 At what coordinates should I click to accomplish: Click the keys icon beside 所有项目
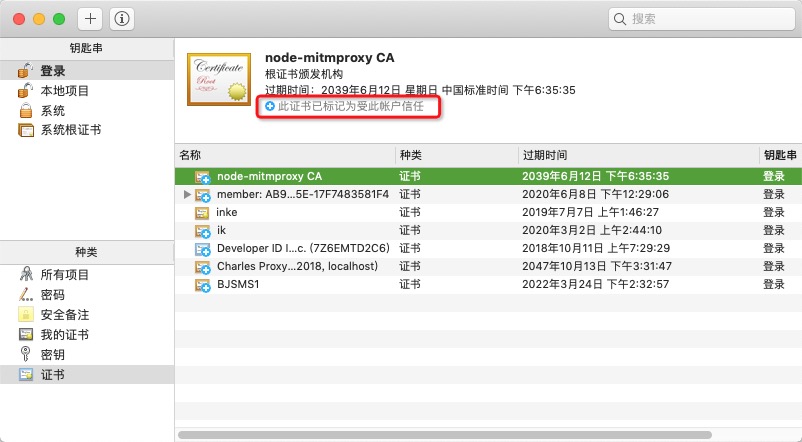point(26,274)
